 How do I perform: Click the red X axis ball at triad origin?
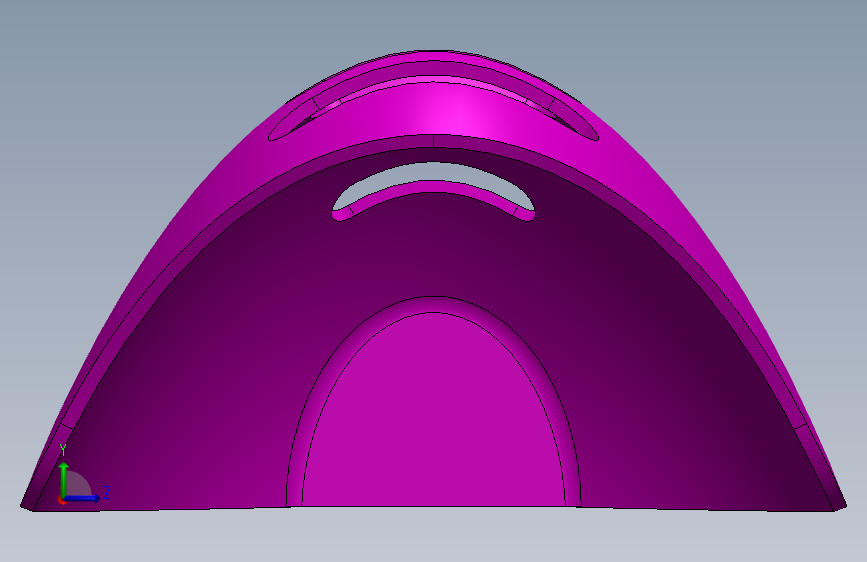coord(61,500)
